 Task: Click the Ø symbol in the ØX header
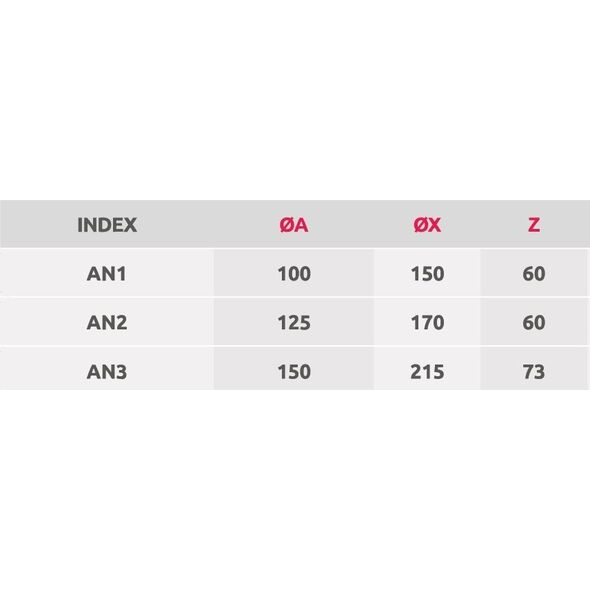pyautogui.click(x=421, y=225)
